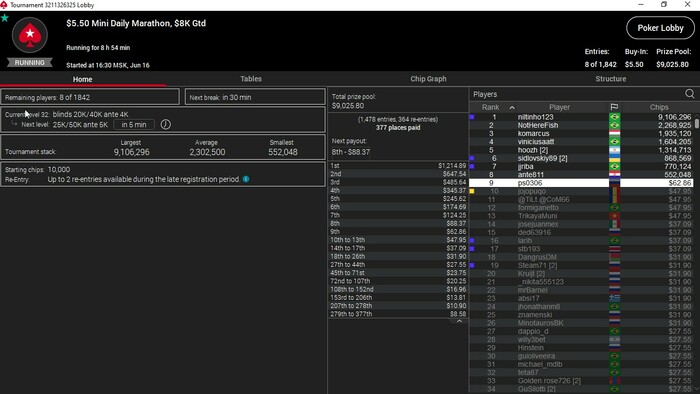The image size is (700, 394).
Task: Click the Ukraine flag beside sidlovskiy89
Action: coord(615,158)
